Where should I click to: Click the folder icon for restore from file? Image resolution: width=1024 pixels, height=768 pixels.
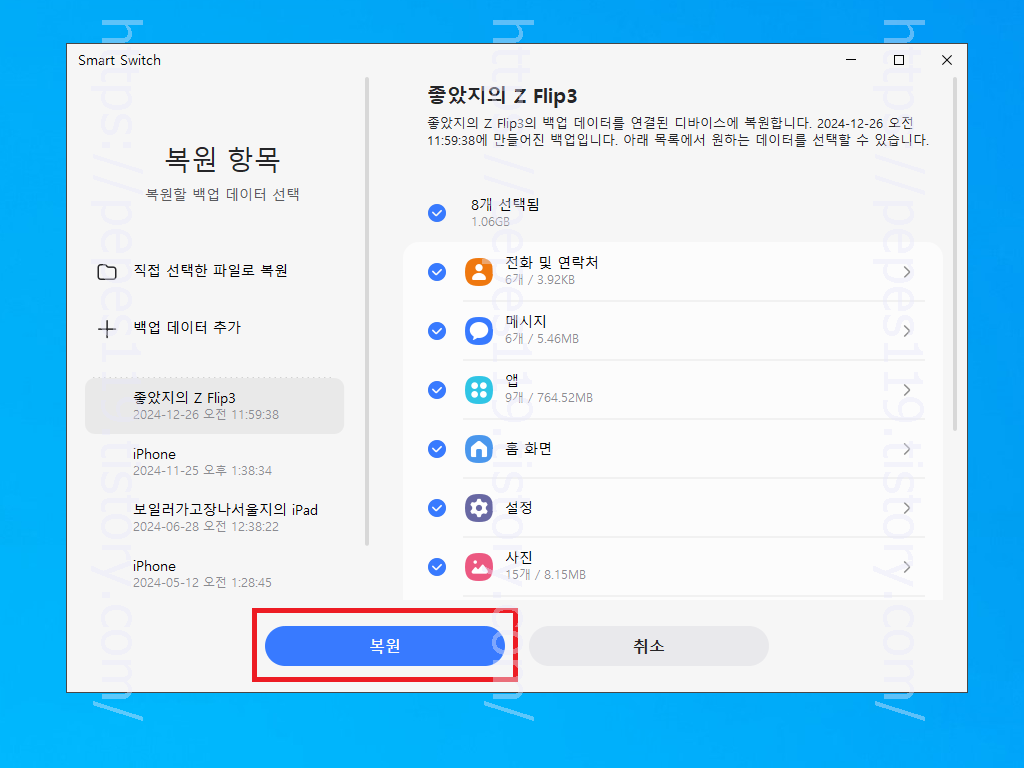107,272
